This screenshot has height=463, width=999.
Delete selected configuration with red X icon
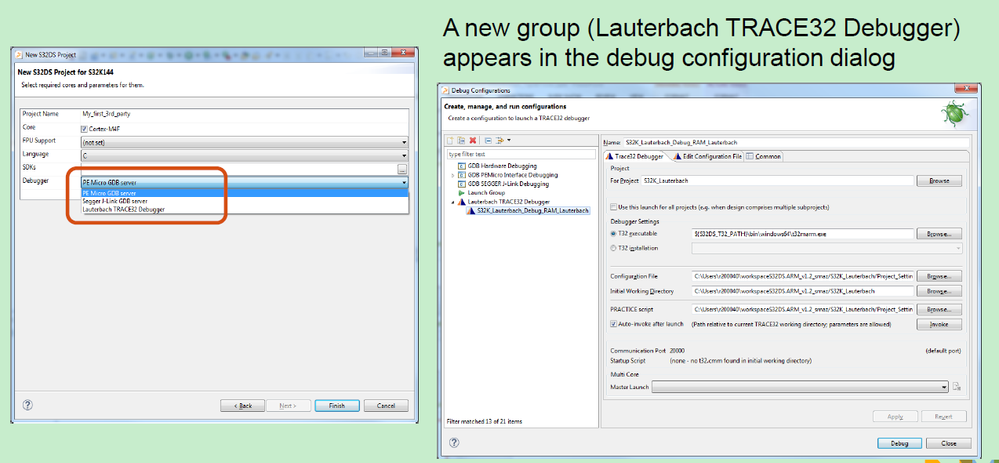472,140
